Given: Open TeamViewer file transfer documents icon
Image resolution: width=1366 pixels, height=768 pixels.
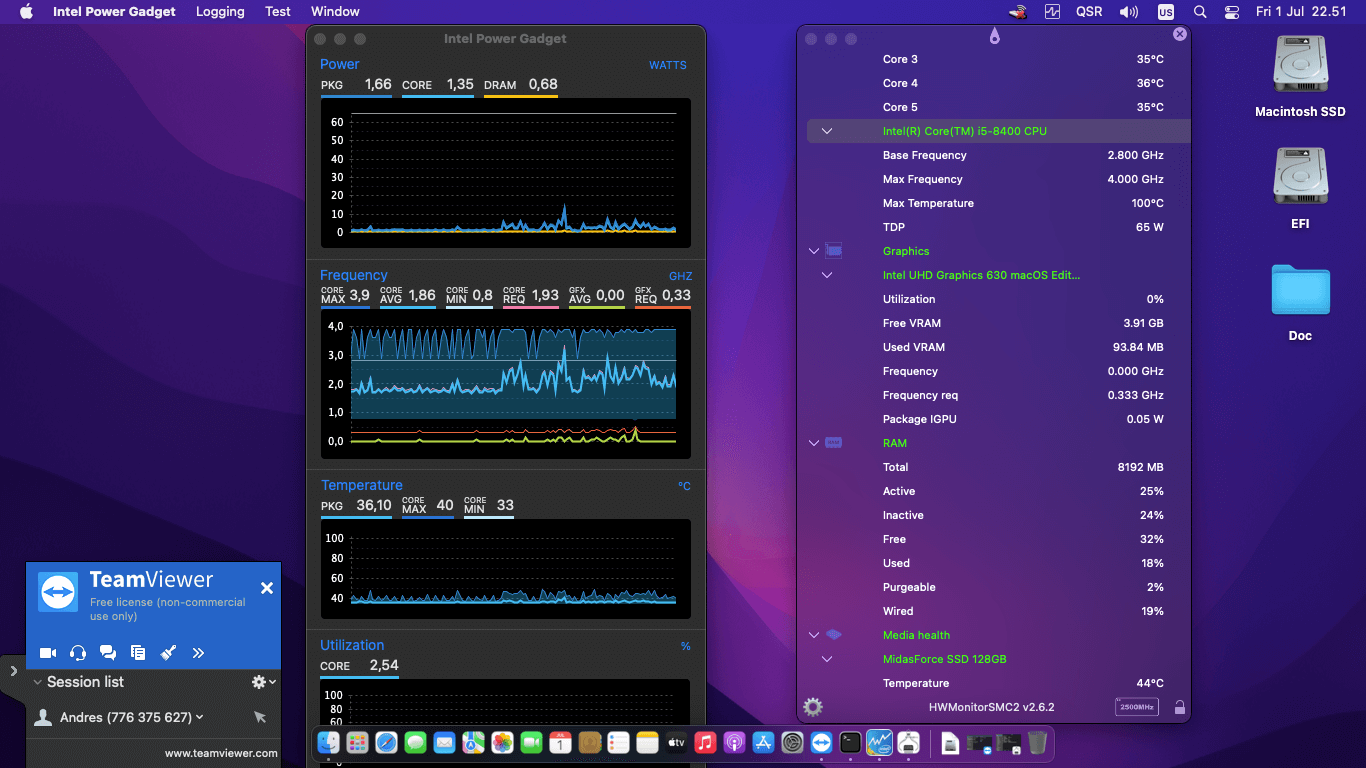Looking at the screenshot, I should (138, 653).
